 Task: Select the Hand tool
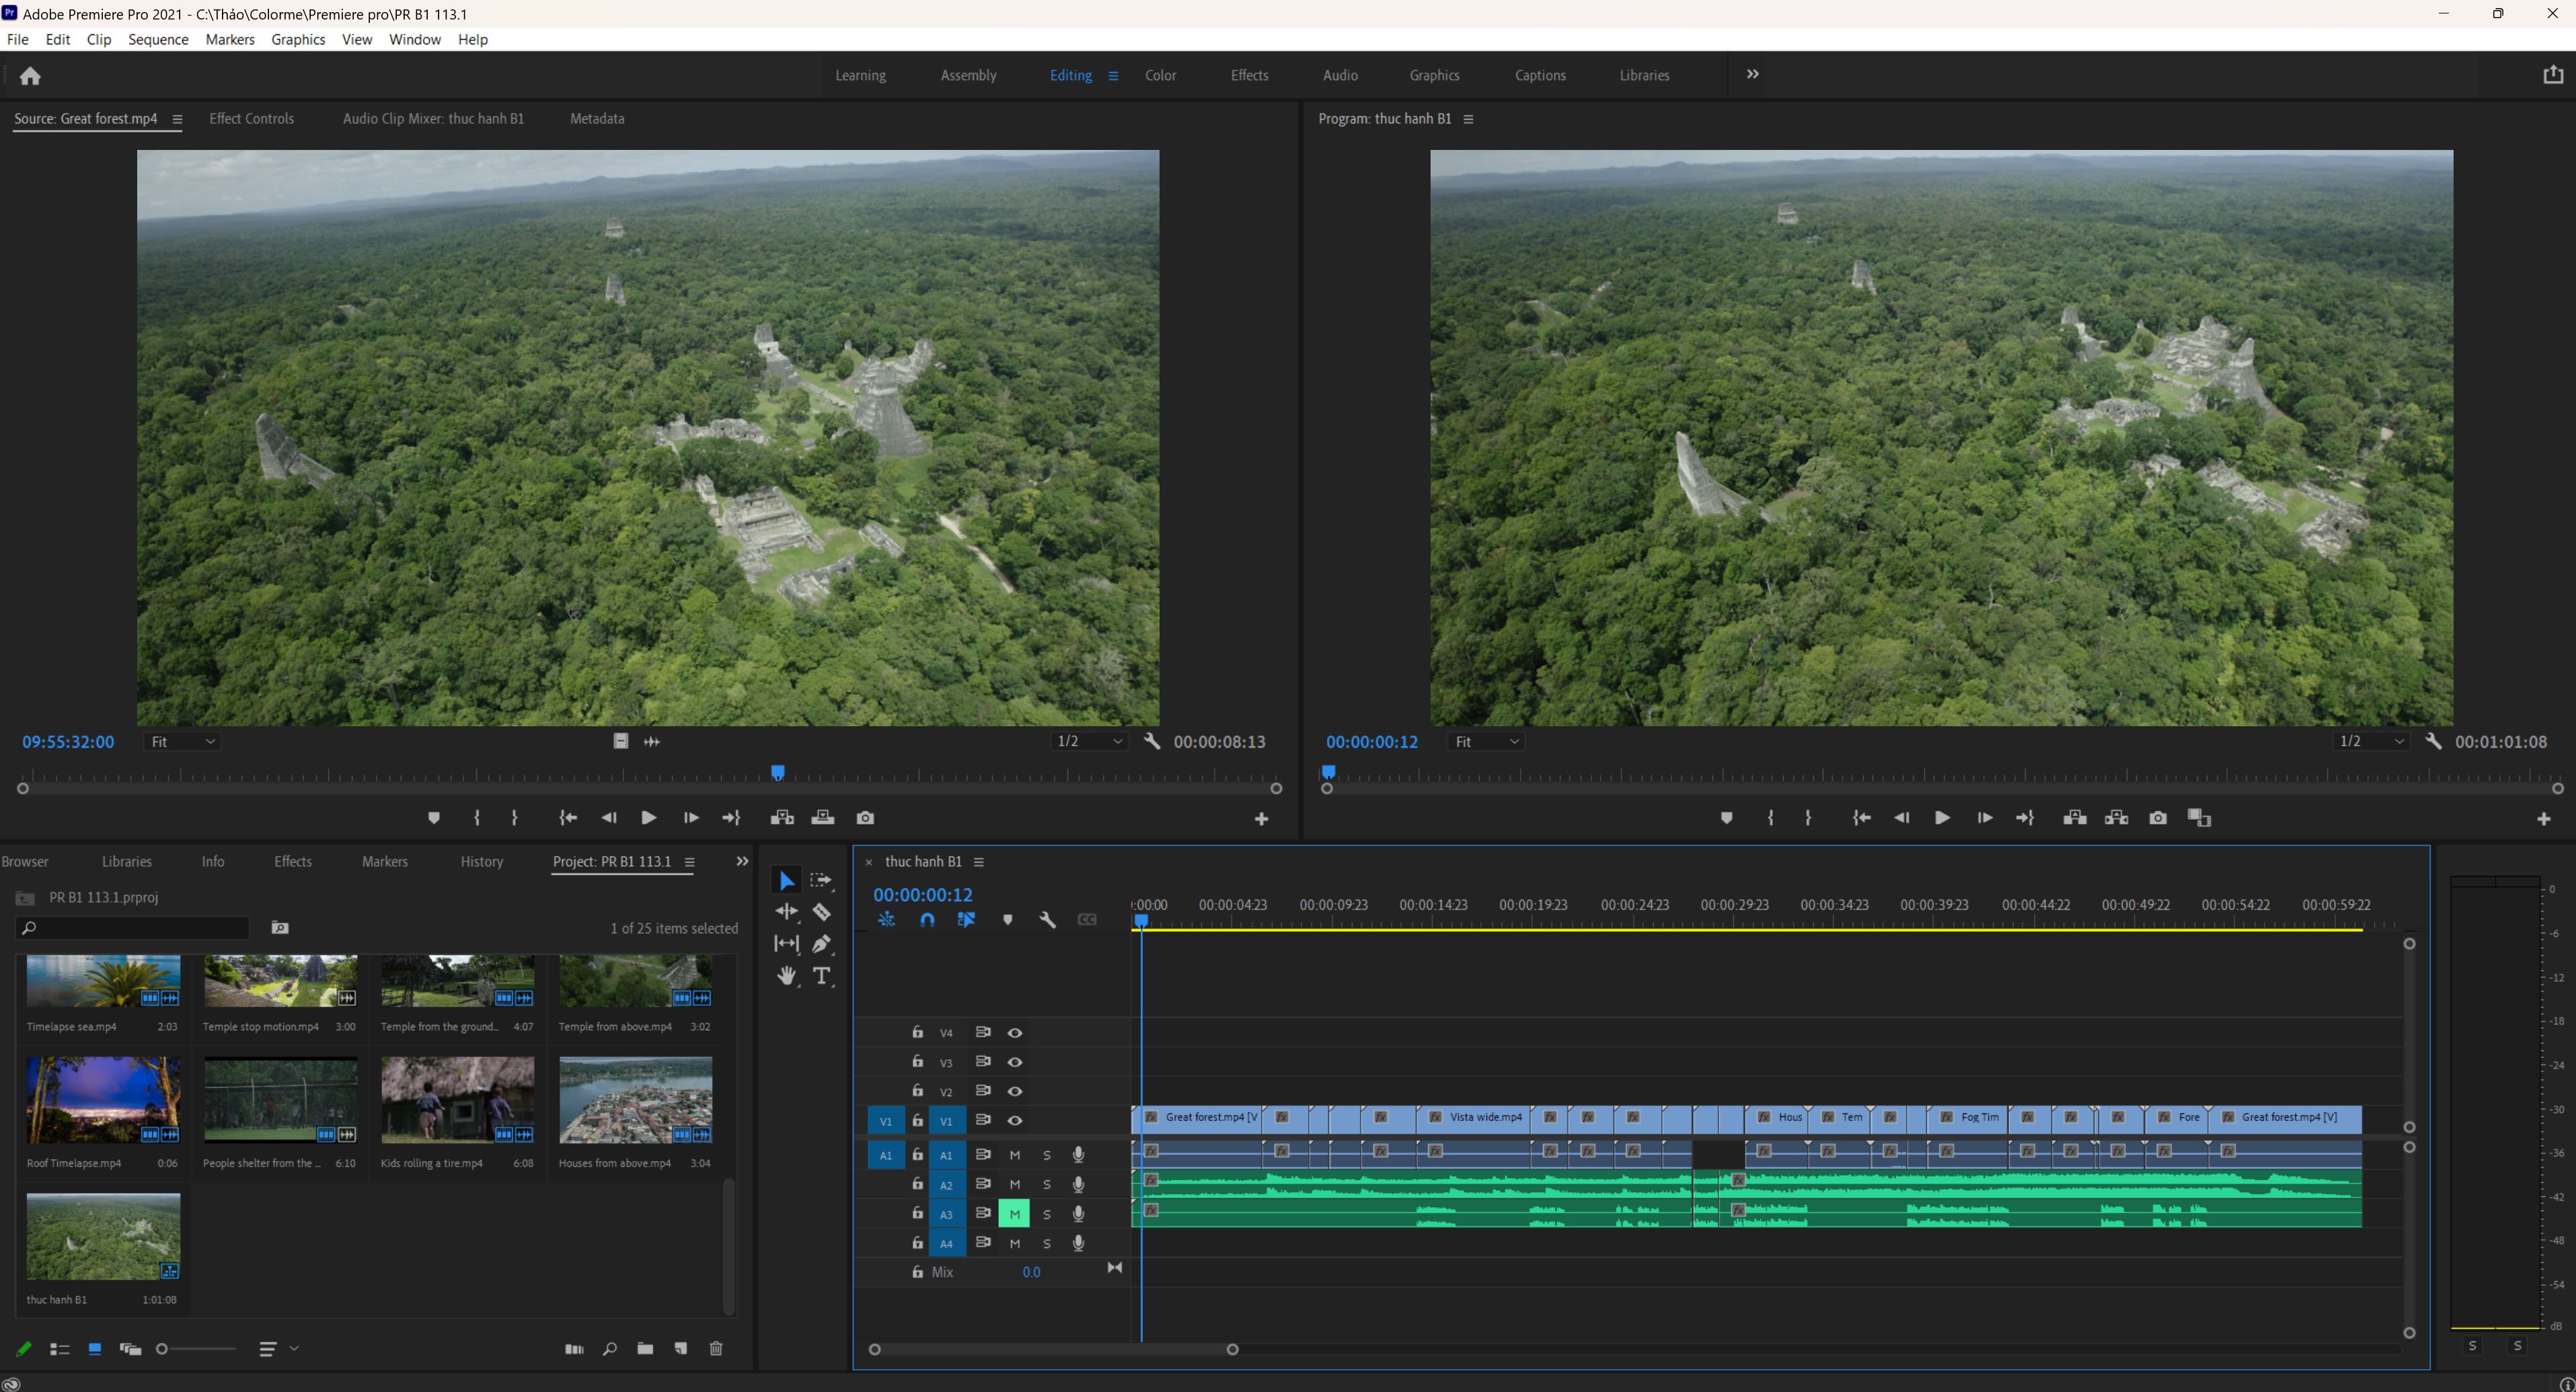click(x=787, y=976)
